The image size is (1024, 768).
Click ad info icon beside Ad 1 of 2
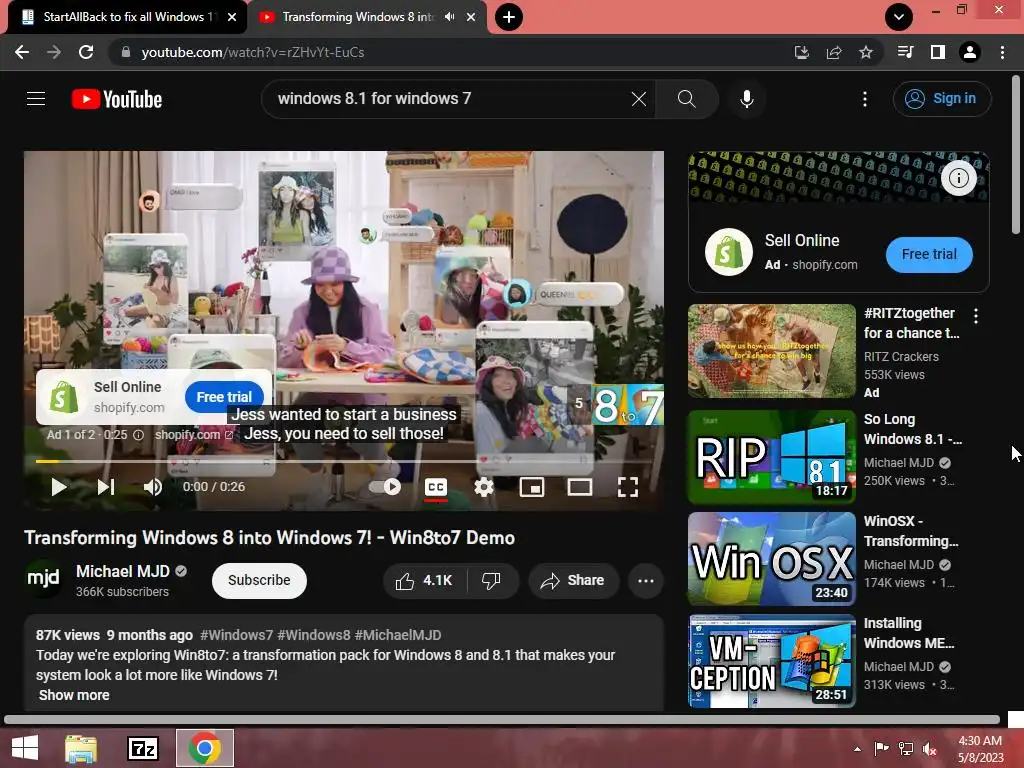[x=138, y=435]
